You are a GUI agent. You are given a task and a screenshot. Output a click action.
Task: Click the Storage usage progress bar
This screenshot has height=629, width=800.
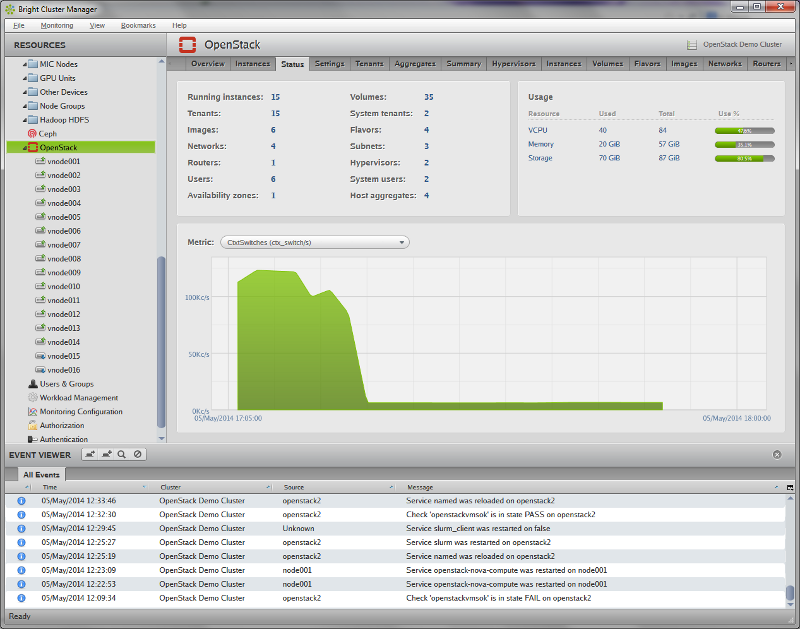744,158
